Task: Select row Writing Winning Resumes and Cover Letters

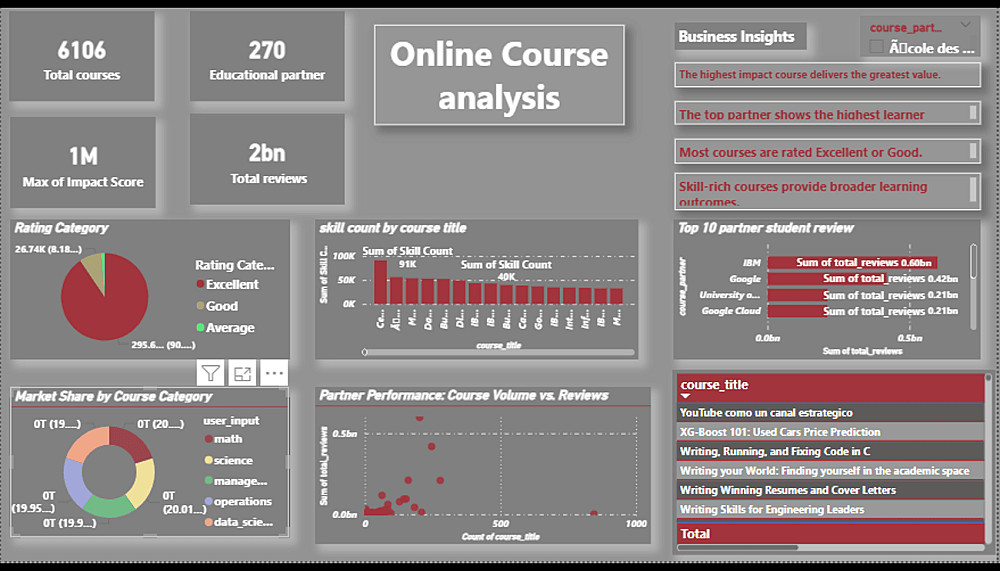Action: [x=830, y=490]
